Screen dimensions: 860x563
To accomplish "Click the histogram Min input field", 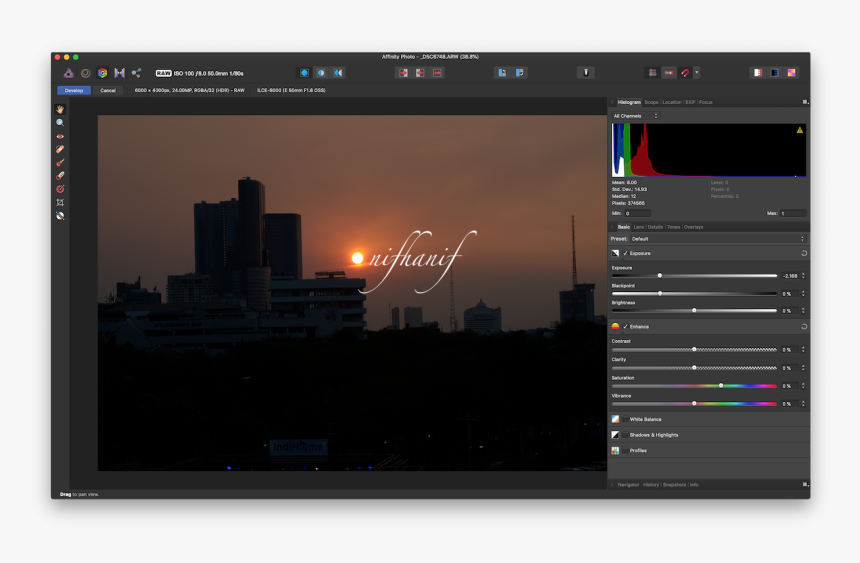I will pyautogui.click(x=637, y=213).
